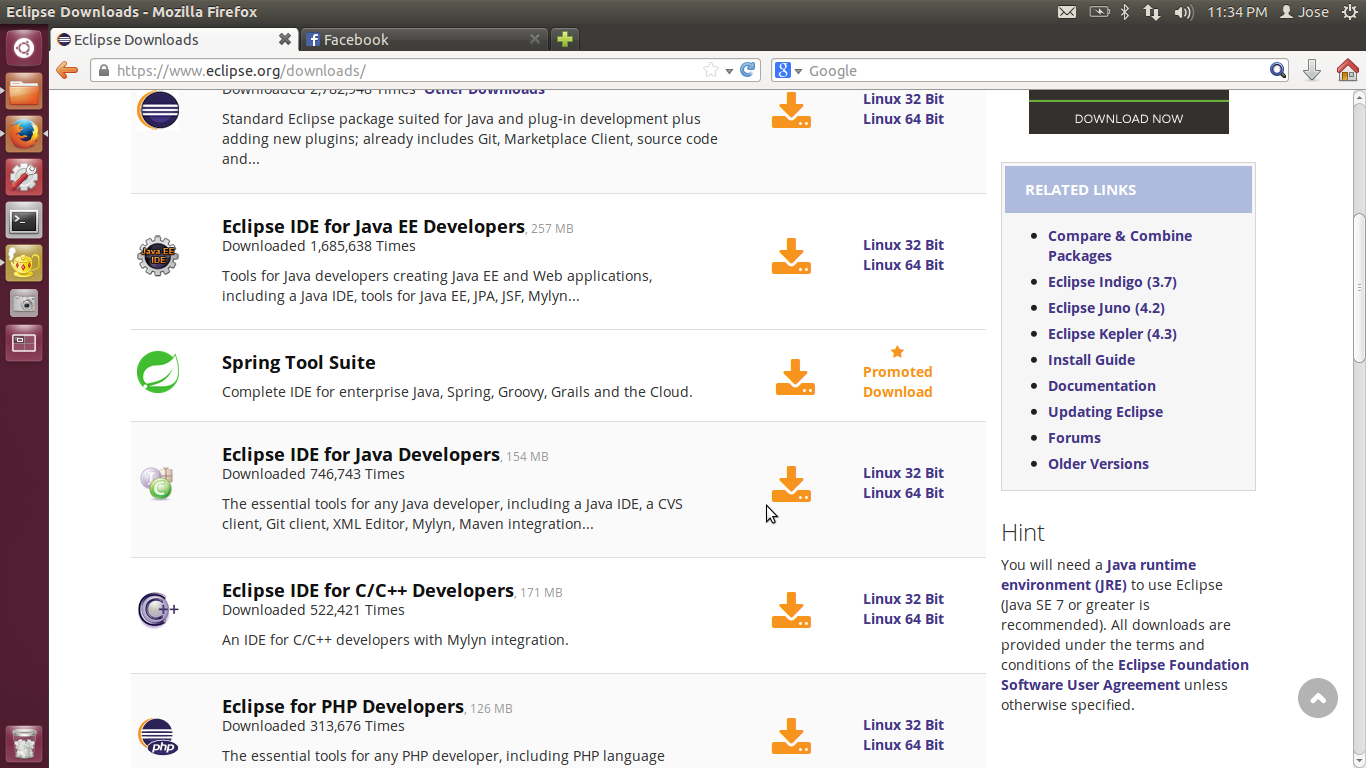Click the page vertical scrollbar thumb
Image resolution: width=1366 pixels, height=768 pixels.
click(1359, 288)
